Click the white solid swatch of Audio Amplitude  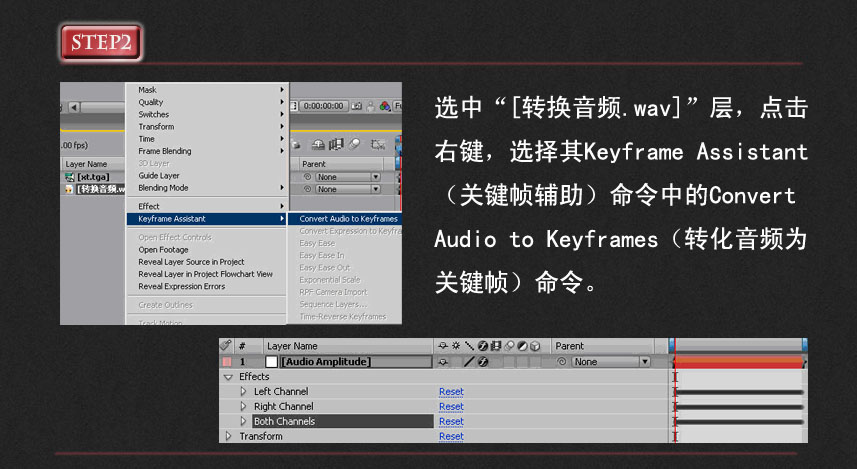[272, 361]
